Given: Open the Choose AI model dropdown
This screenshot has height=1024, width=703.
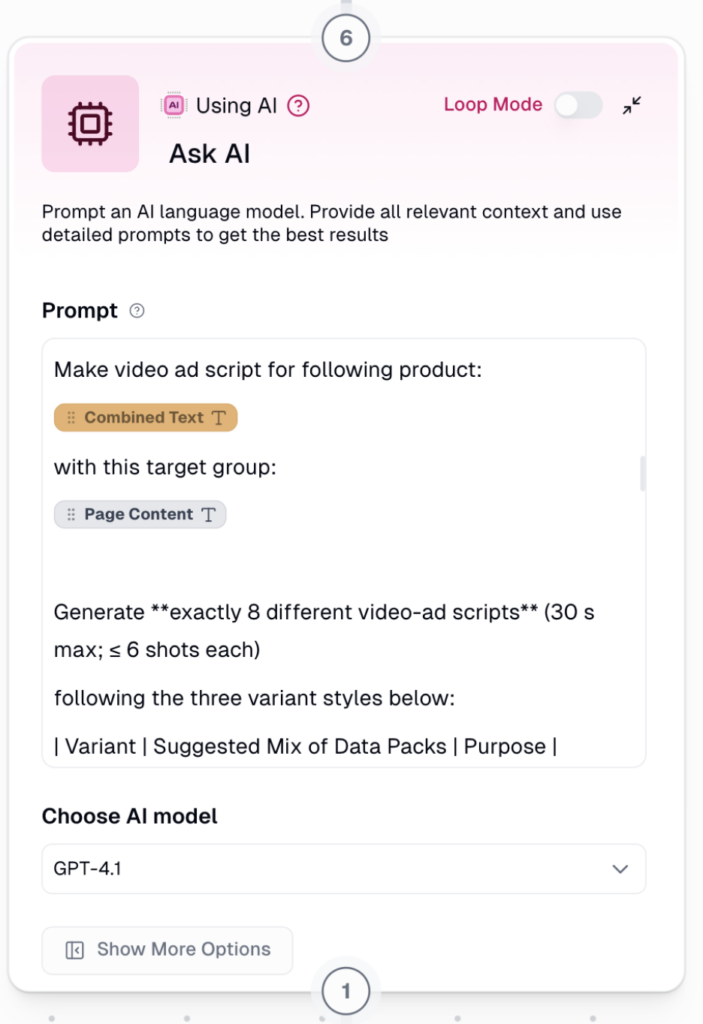Looking at the screenshot, I should 343,869.
